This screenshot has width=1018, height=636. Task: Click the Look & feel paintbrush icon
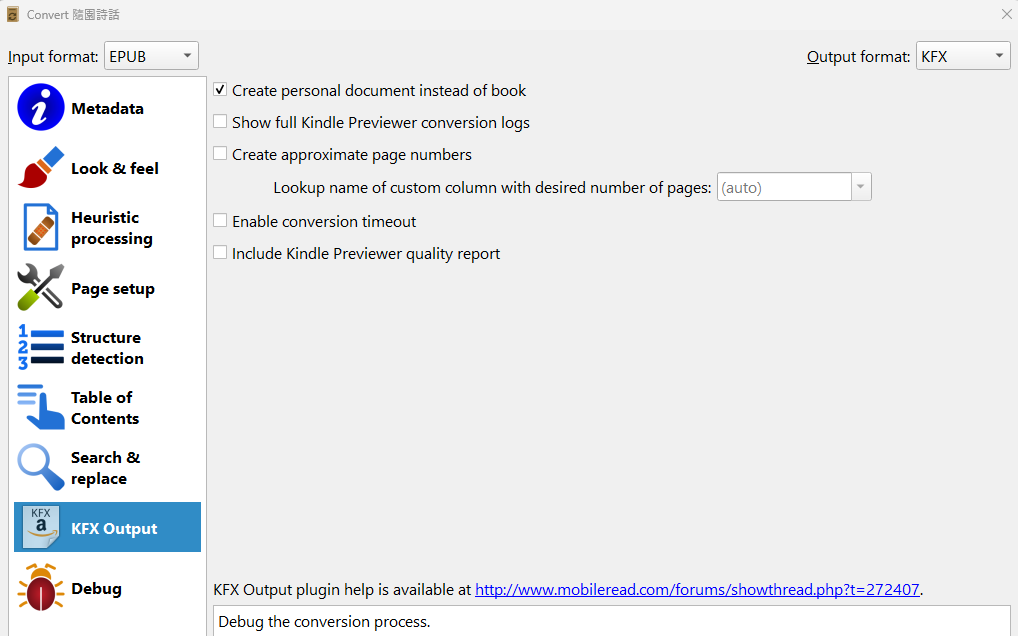click(40, 167)
